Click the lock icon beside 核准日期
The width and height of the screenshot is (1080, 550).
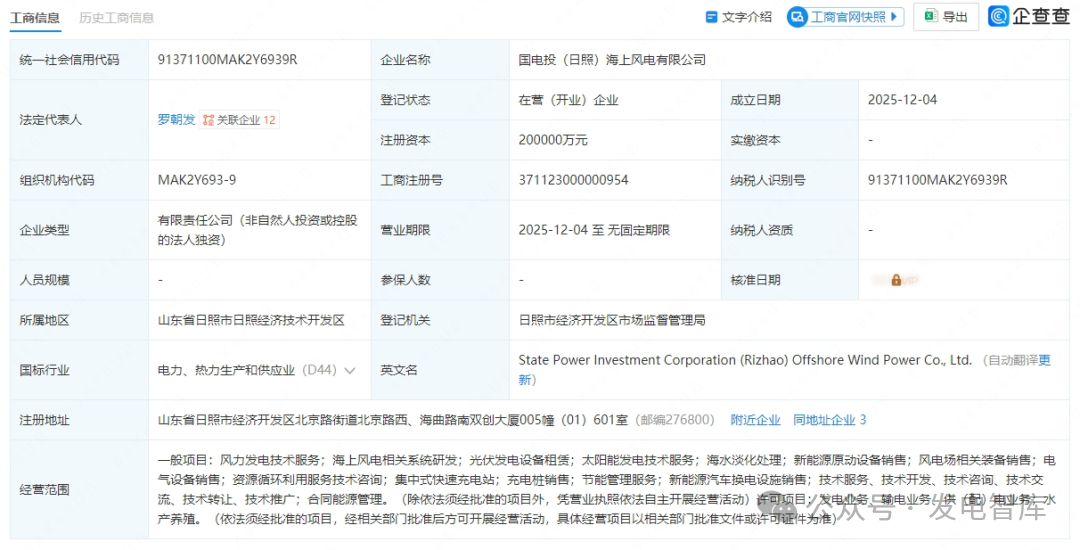[x=896, y=280]
